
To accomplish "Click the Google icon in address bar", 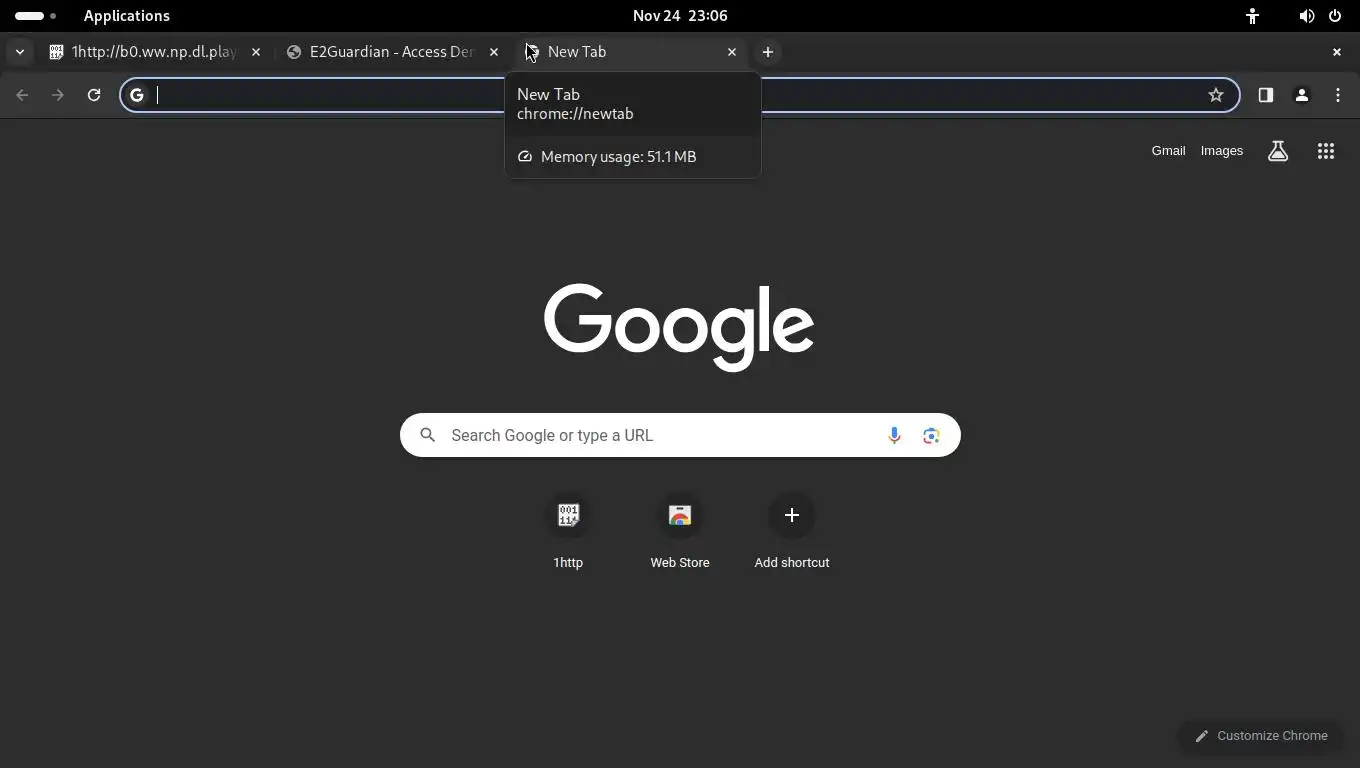I will 137,95.
